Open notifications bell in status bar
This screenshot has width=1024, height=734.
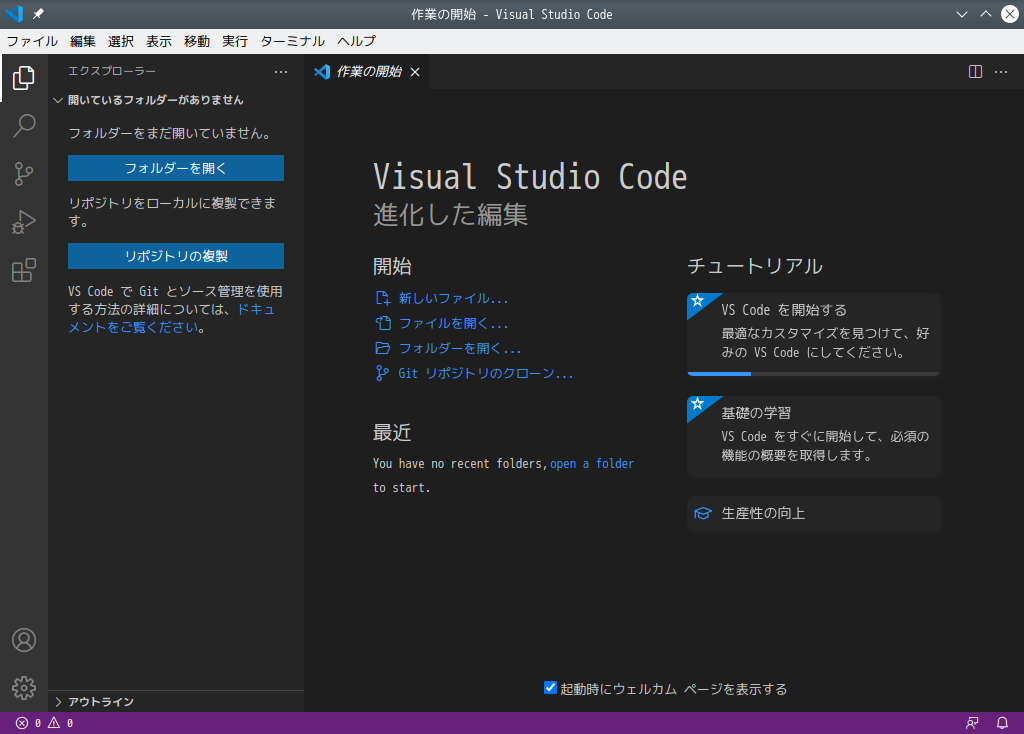click(x=1002, y=723)
